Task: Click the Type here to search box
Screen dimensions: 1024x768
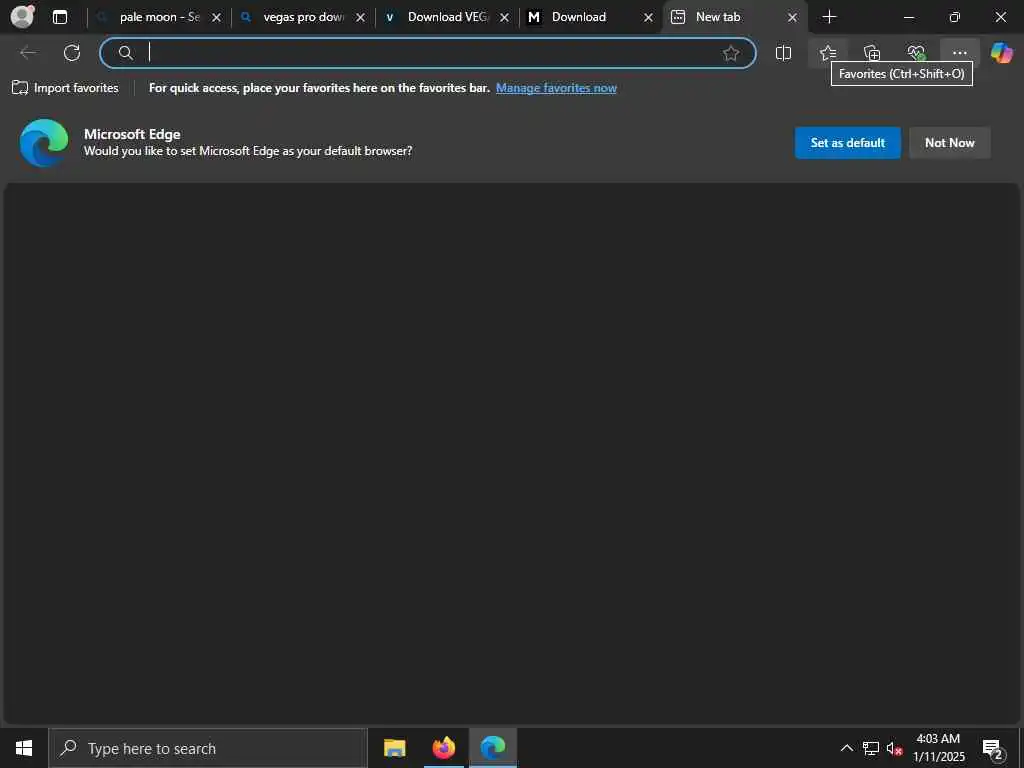Action: pyautogui.click(x=208, y=748)
